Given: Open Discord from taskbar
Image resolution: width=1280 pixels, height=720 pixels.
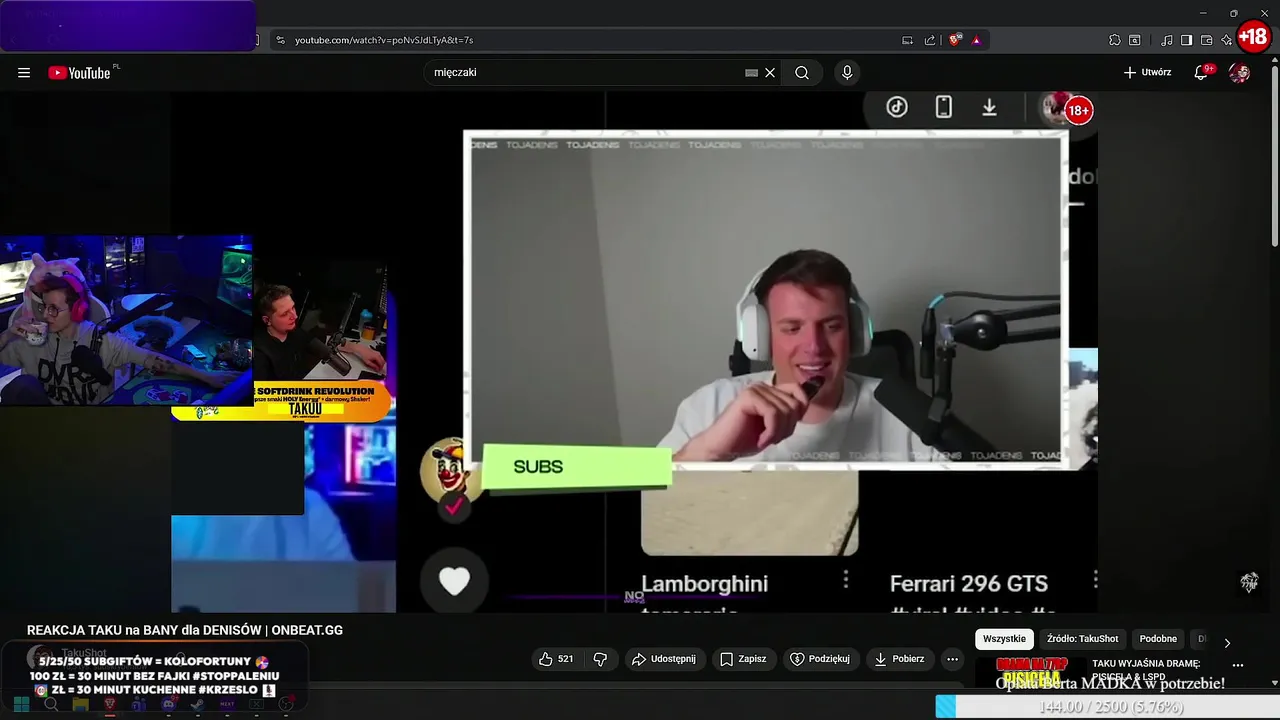Looking at the screenshot, I should (x=168, y=705).
